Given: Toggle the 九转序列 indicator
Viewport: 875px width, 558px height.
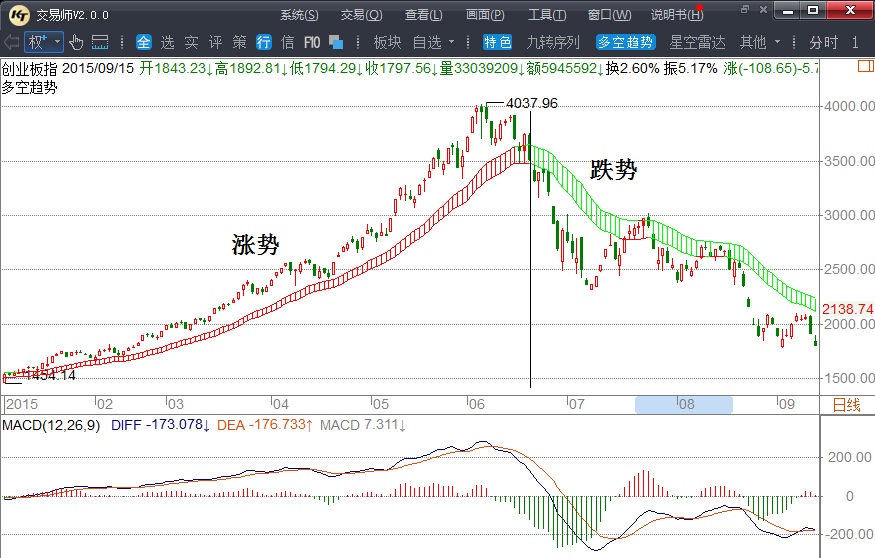Looking at the screenshot, I should (x=553, y=42).
